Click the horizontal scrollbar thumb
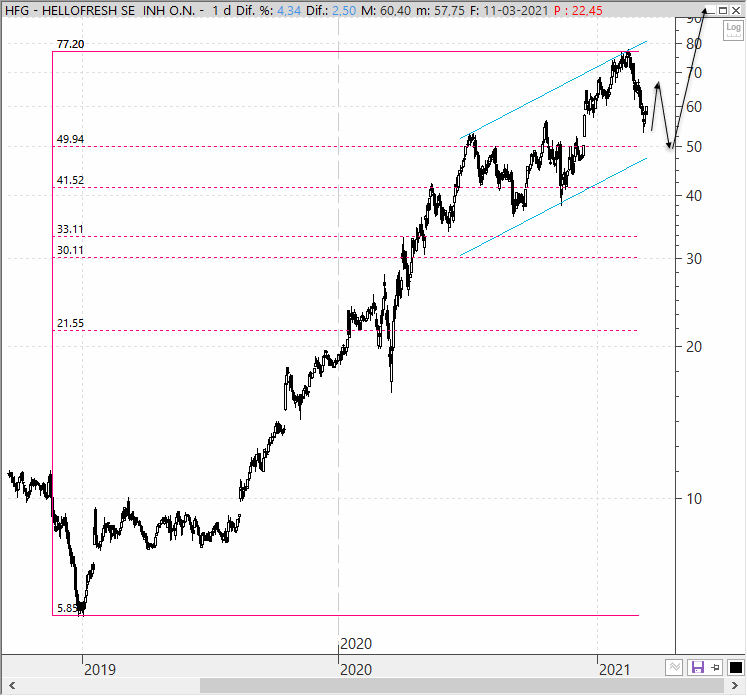Viewport: 747px width, 696px height. coord(462,686)
